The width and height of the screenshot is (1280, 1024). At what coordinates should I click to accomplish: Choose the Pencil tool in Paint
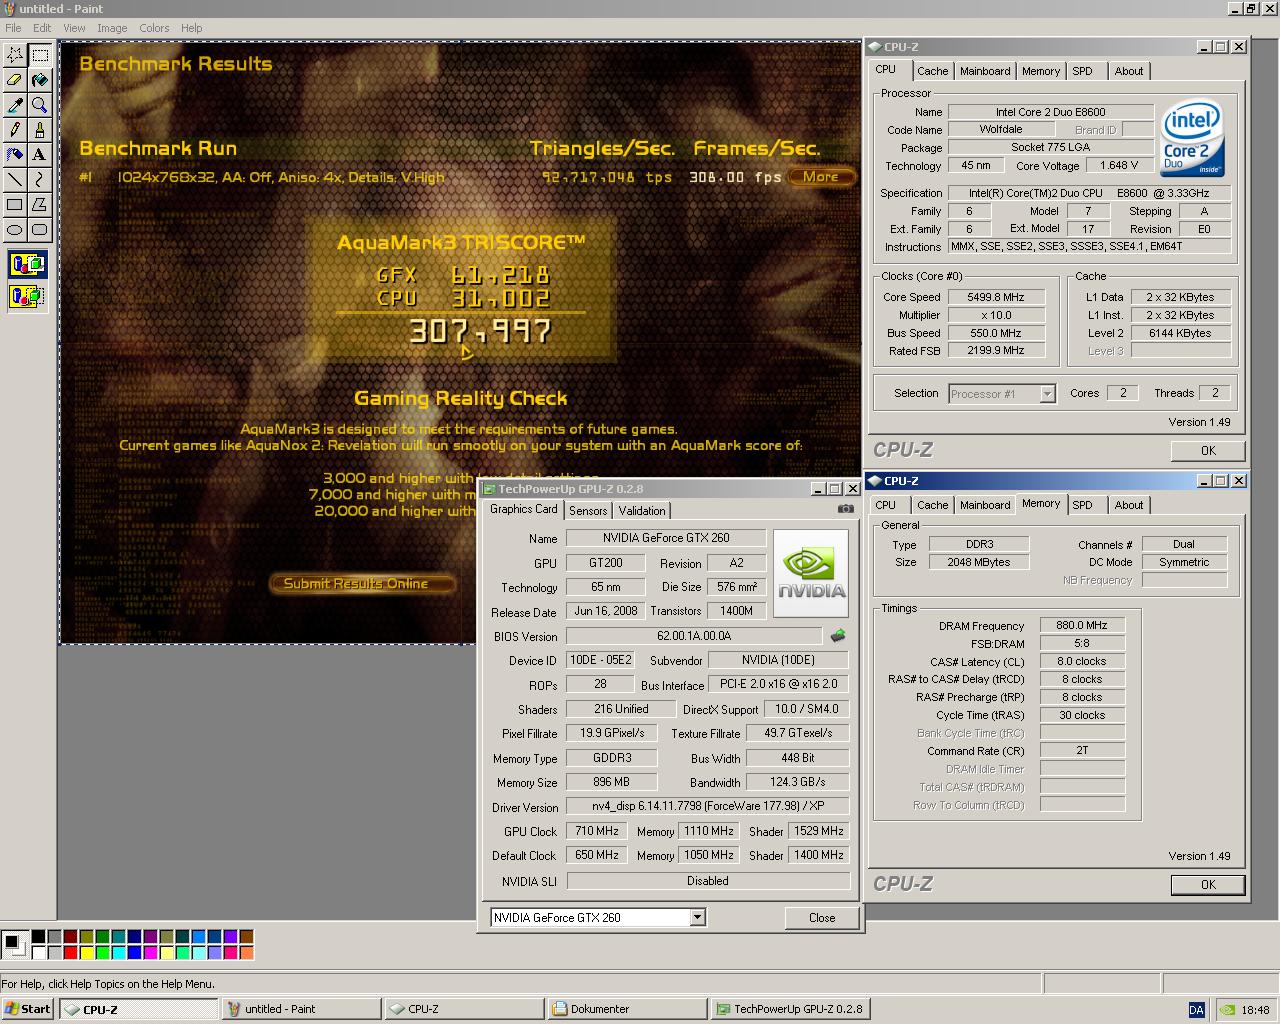(x=15, y=130)
